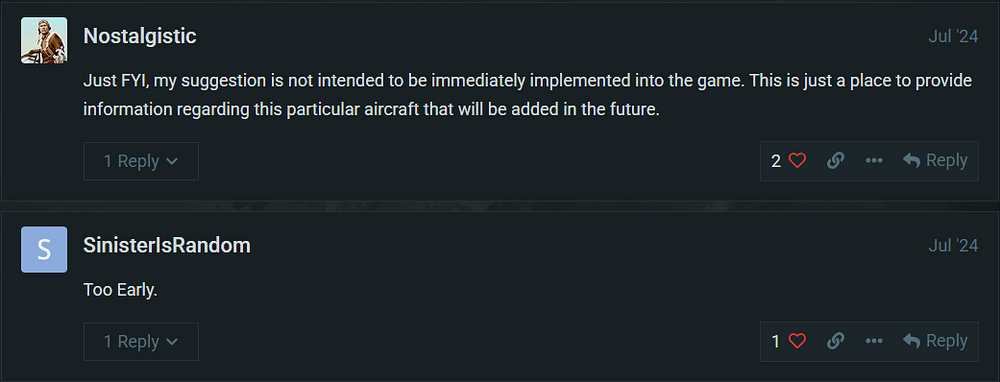Copy the link to Nostalgistic's post
This screenshot has width=1000, height=382.
tap(835, 161)
